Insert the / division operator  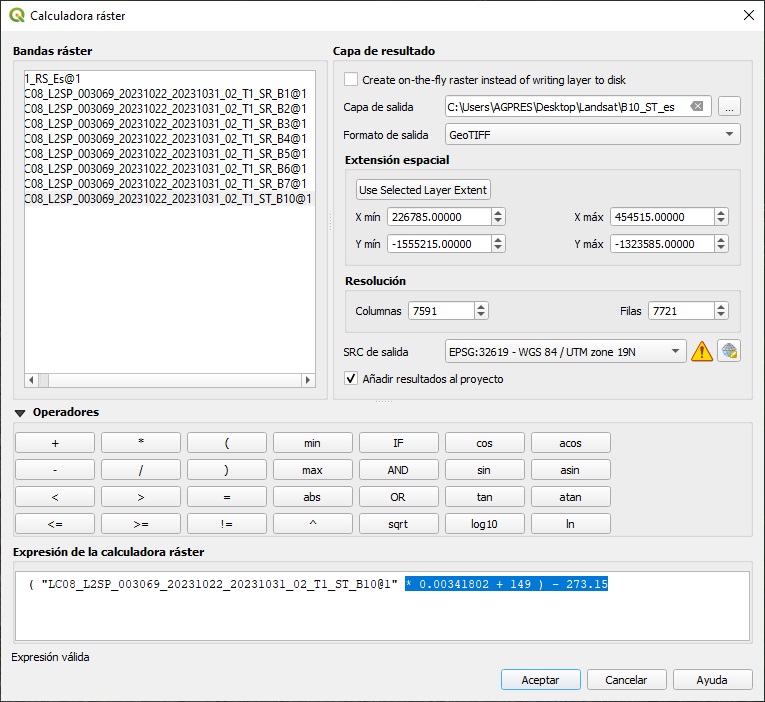point(141,470)
